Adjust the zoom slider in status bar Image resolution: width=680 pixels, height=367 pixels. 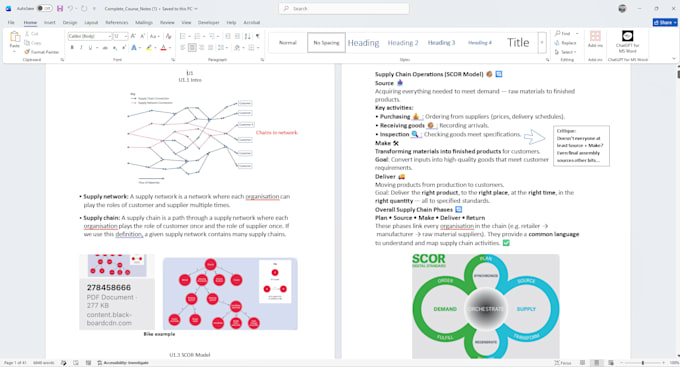(643, 363)
